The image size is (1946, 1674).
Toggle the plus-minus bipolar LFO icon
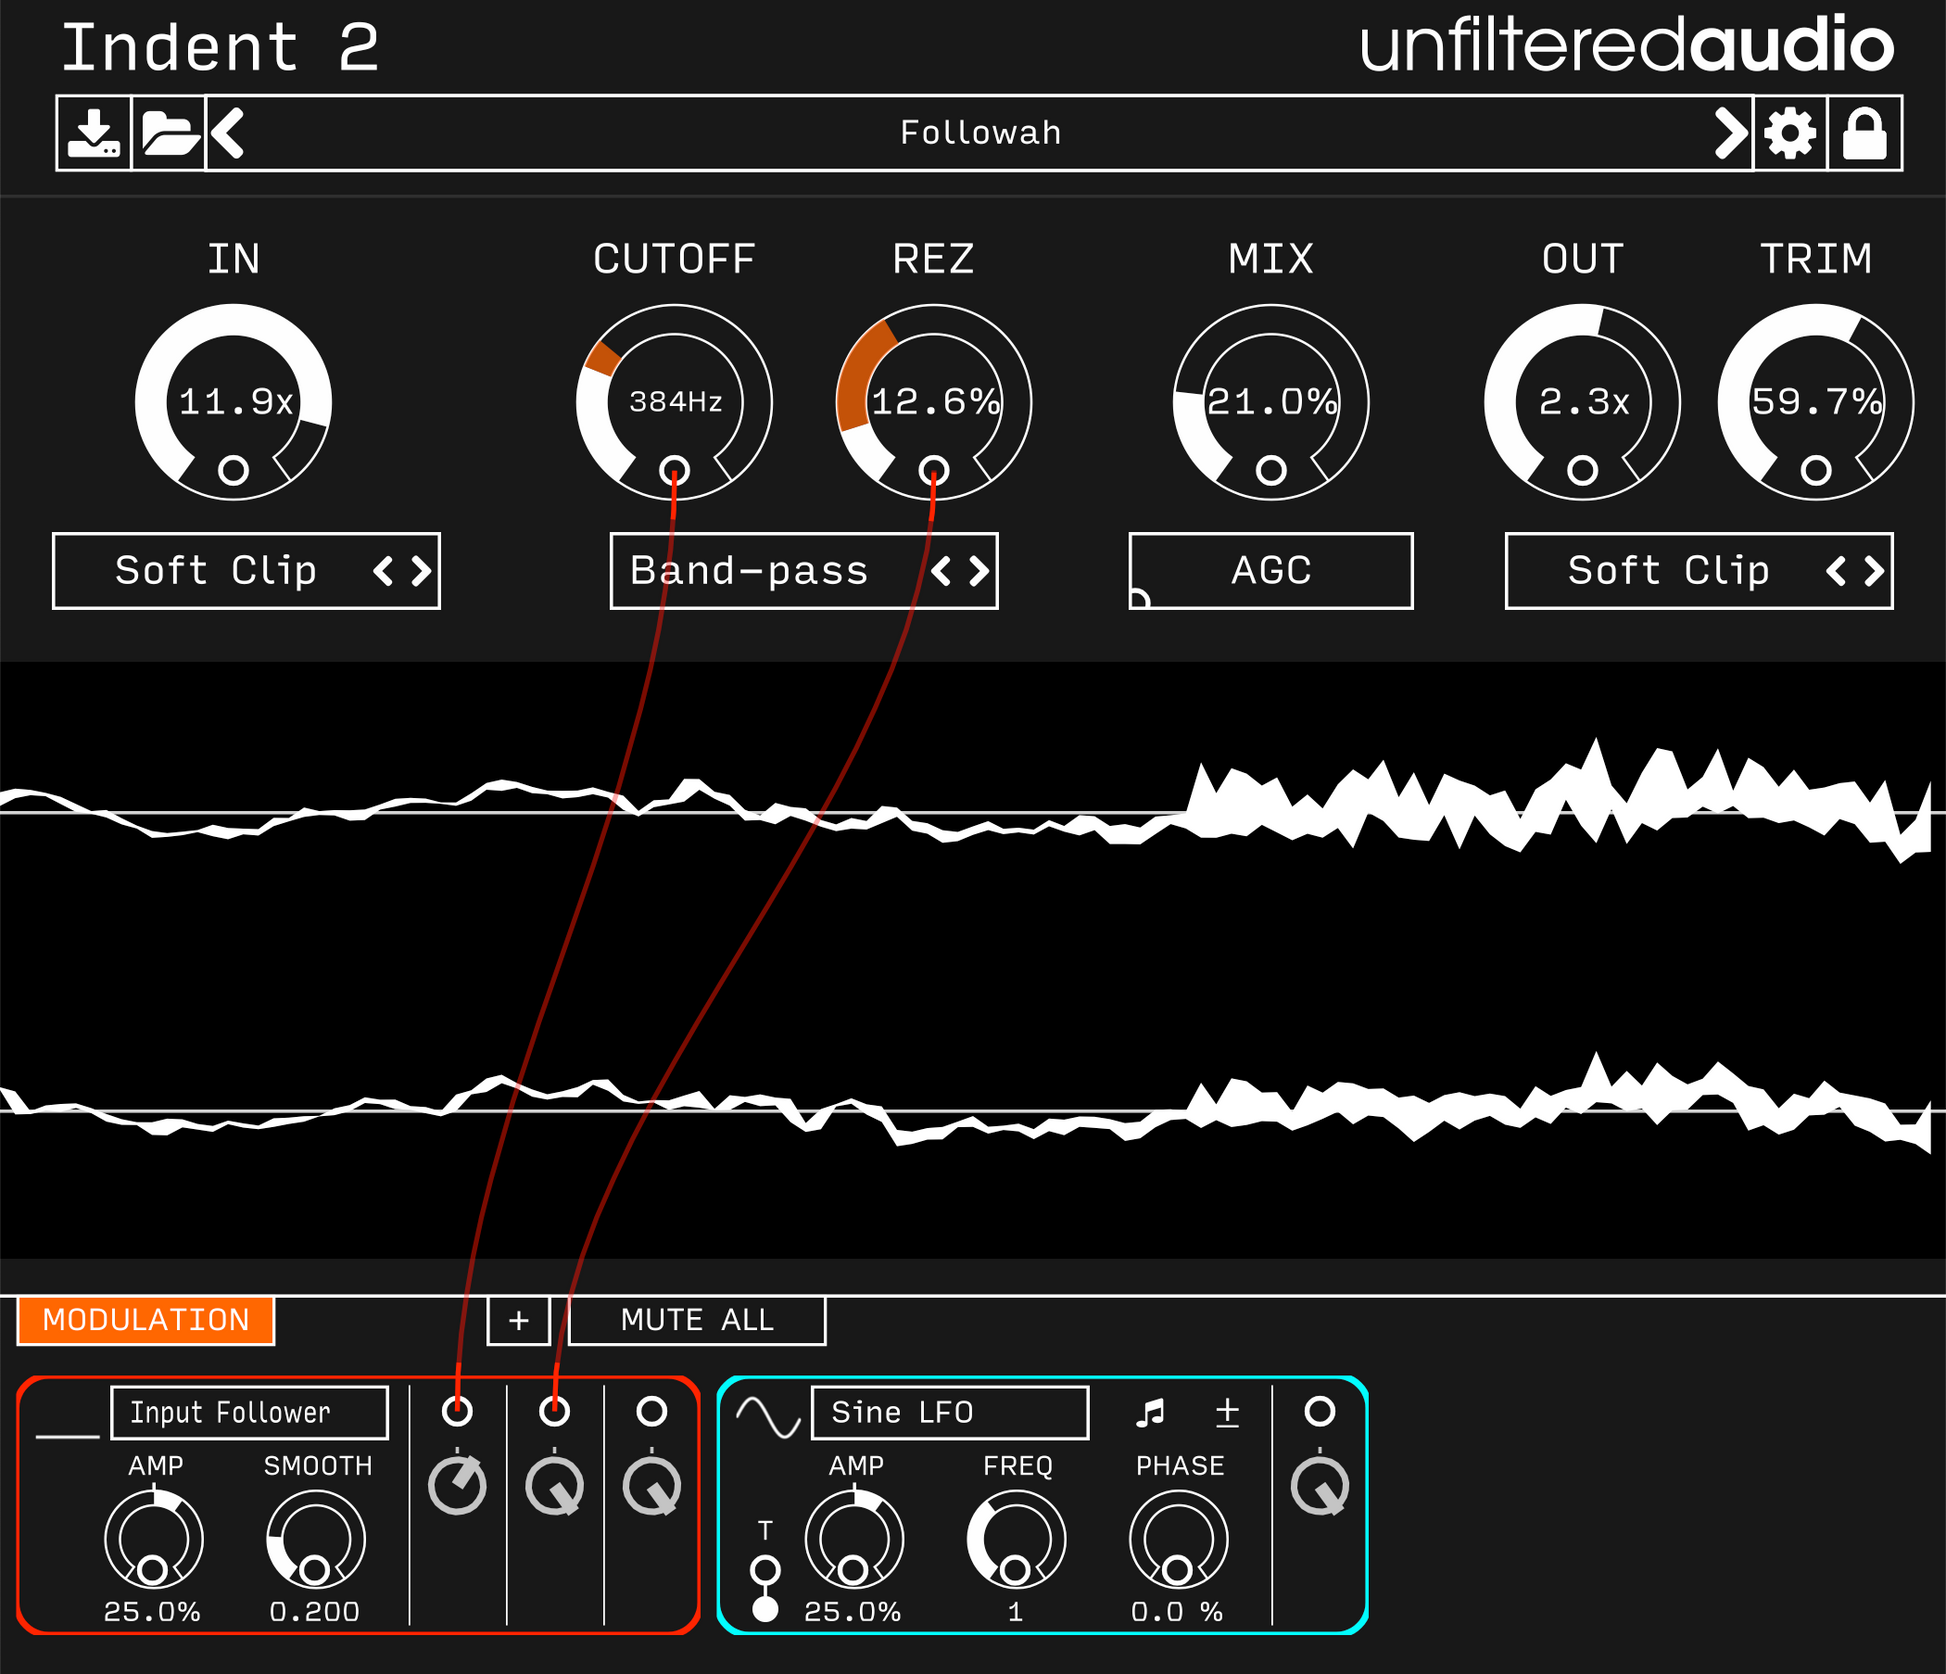[1227, 1413]
